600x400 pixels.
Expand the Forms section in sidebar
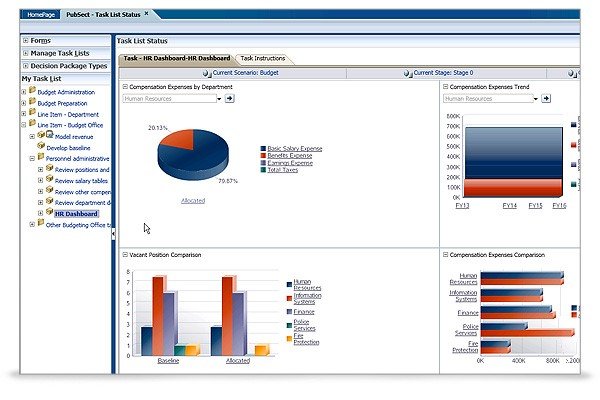[x=26, y=40]
